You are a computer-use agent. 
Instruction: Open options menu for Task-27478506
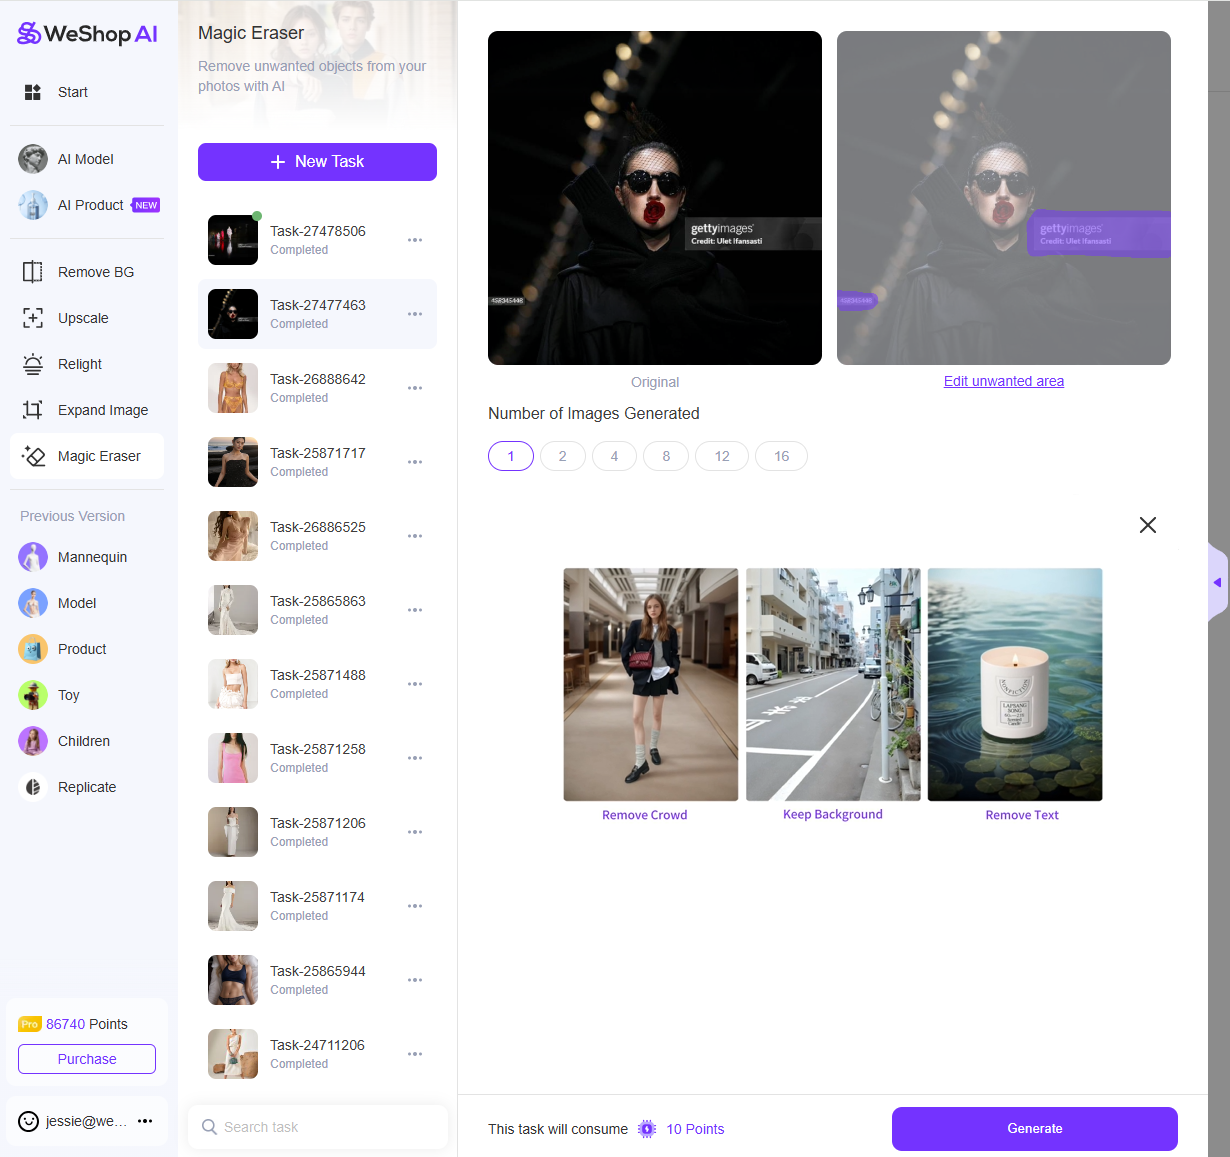point(415,240)
